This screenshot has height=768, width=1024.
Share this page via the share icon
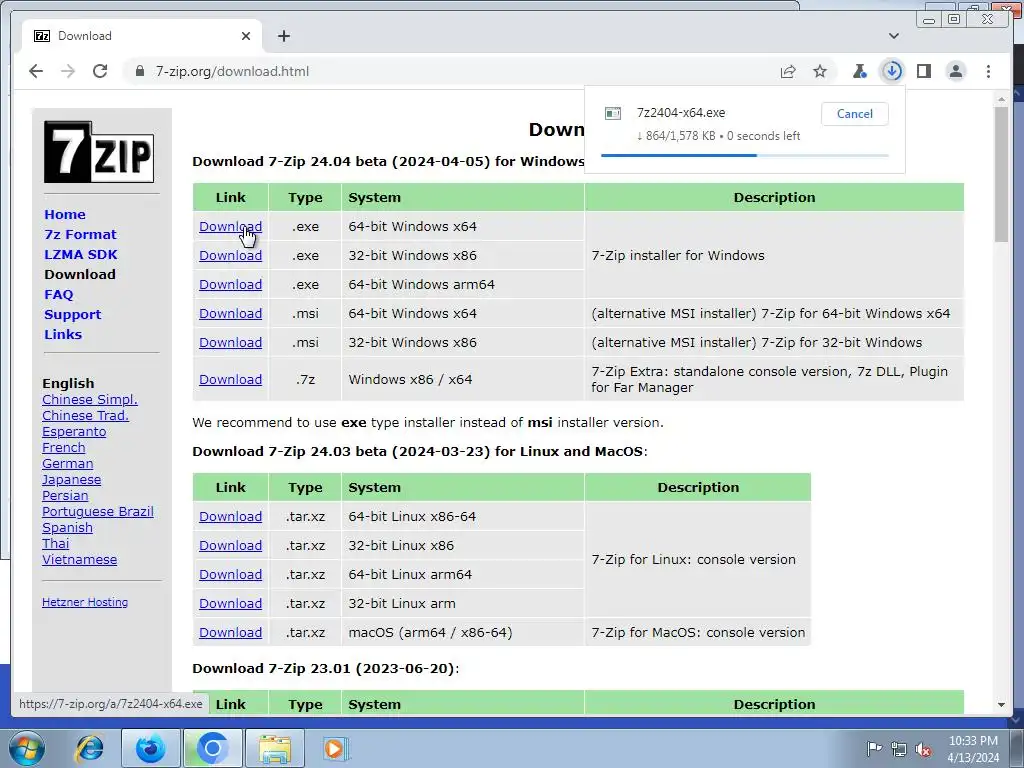(788, 71)
